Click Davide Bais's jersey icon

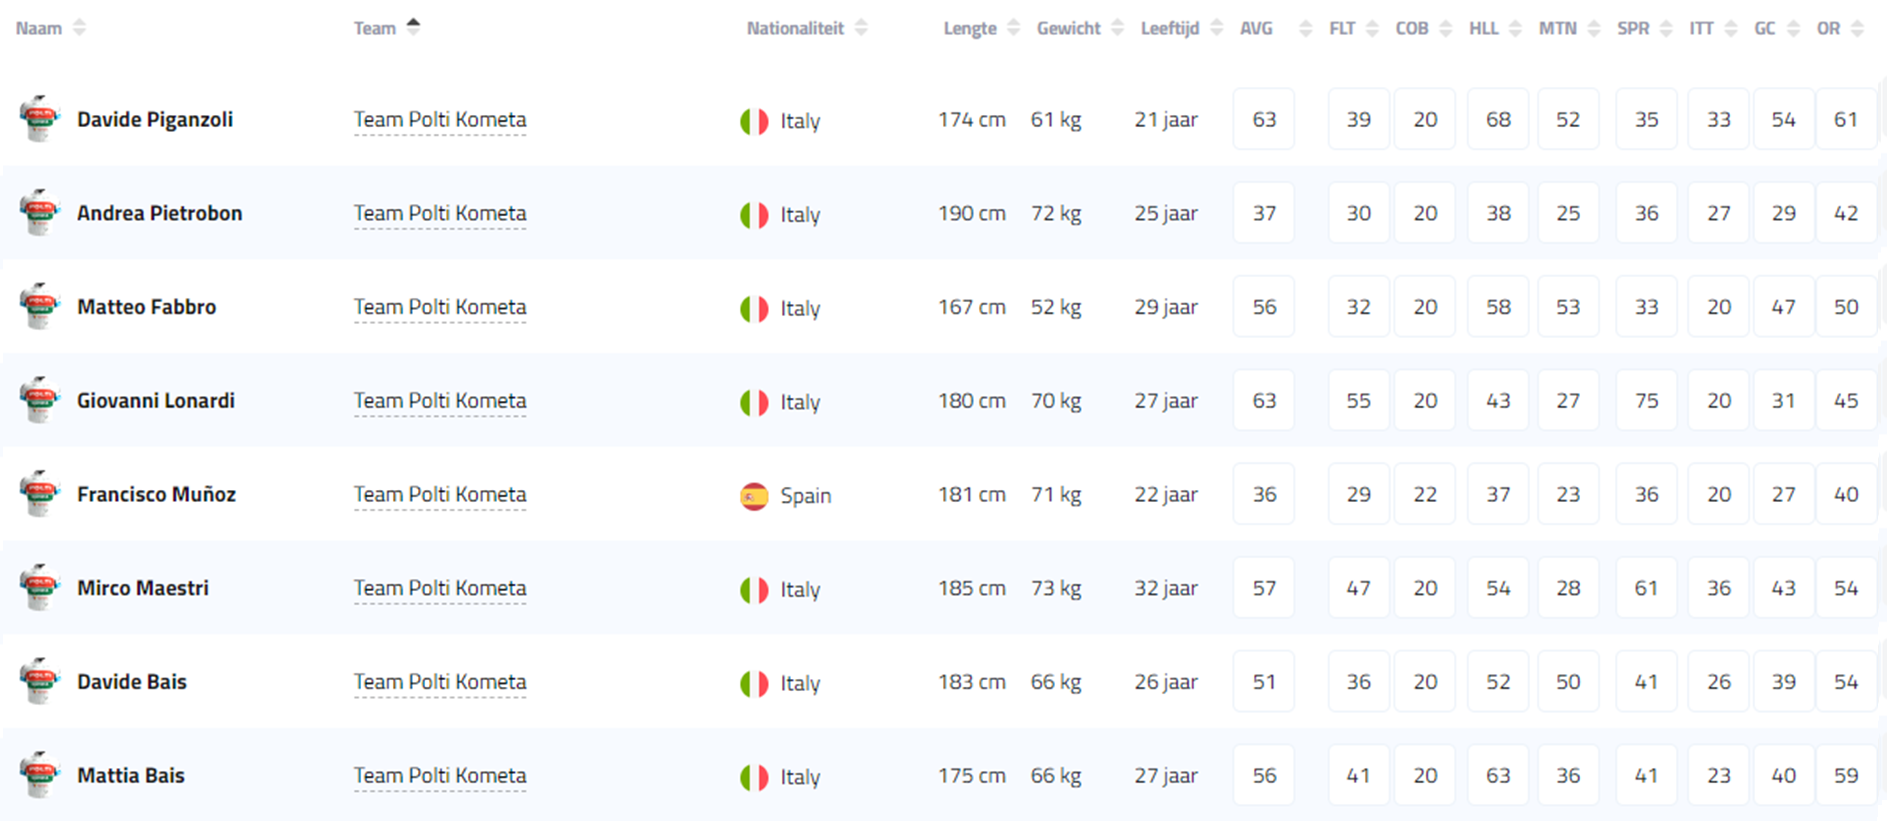[x=39, y=681]
